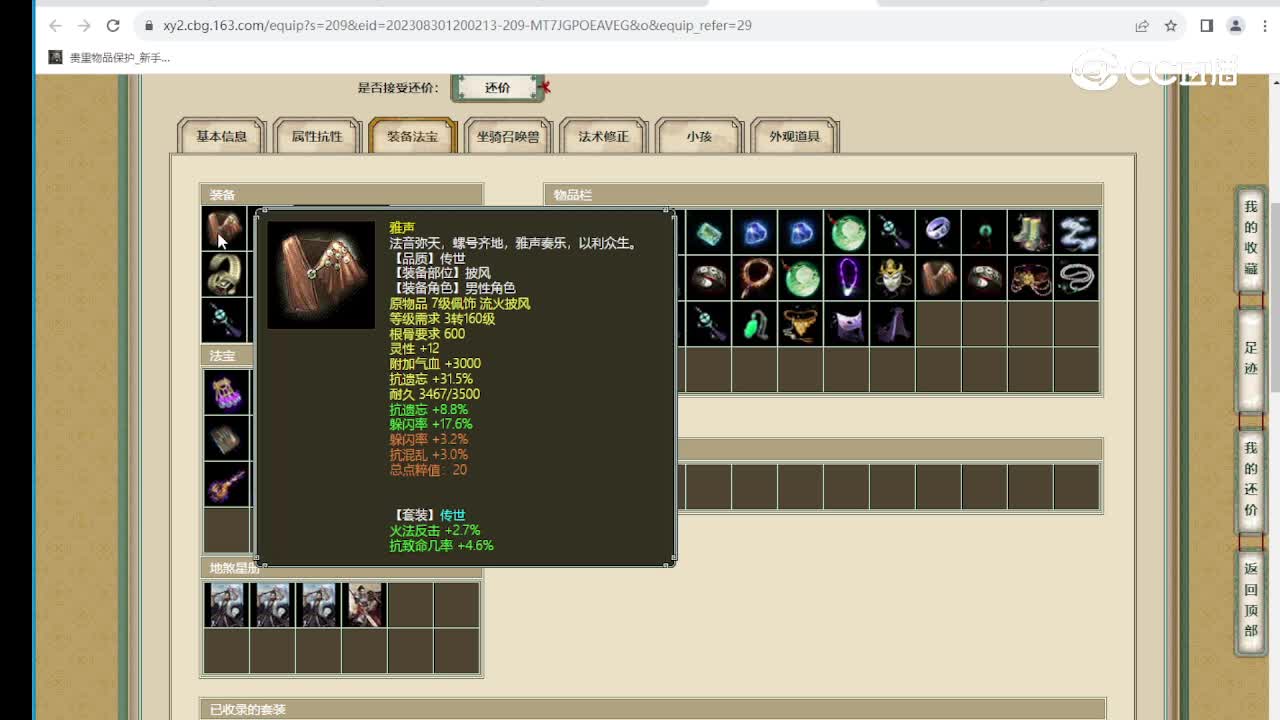1280x720 pixels.
Task: Open the brown cloak in the inventory grid
Action: coord(939,278)
